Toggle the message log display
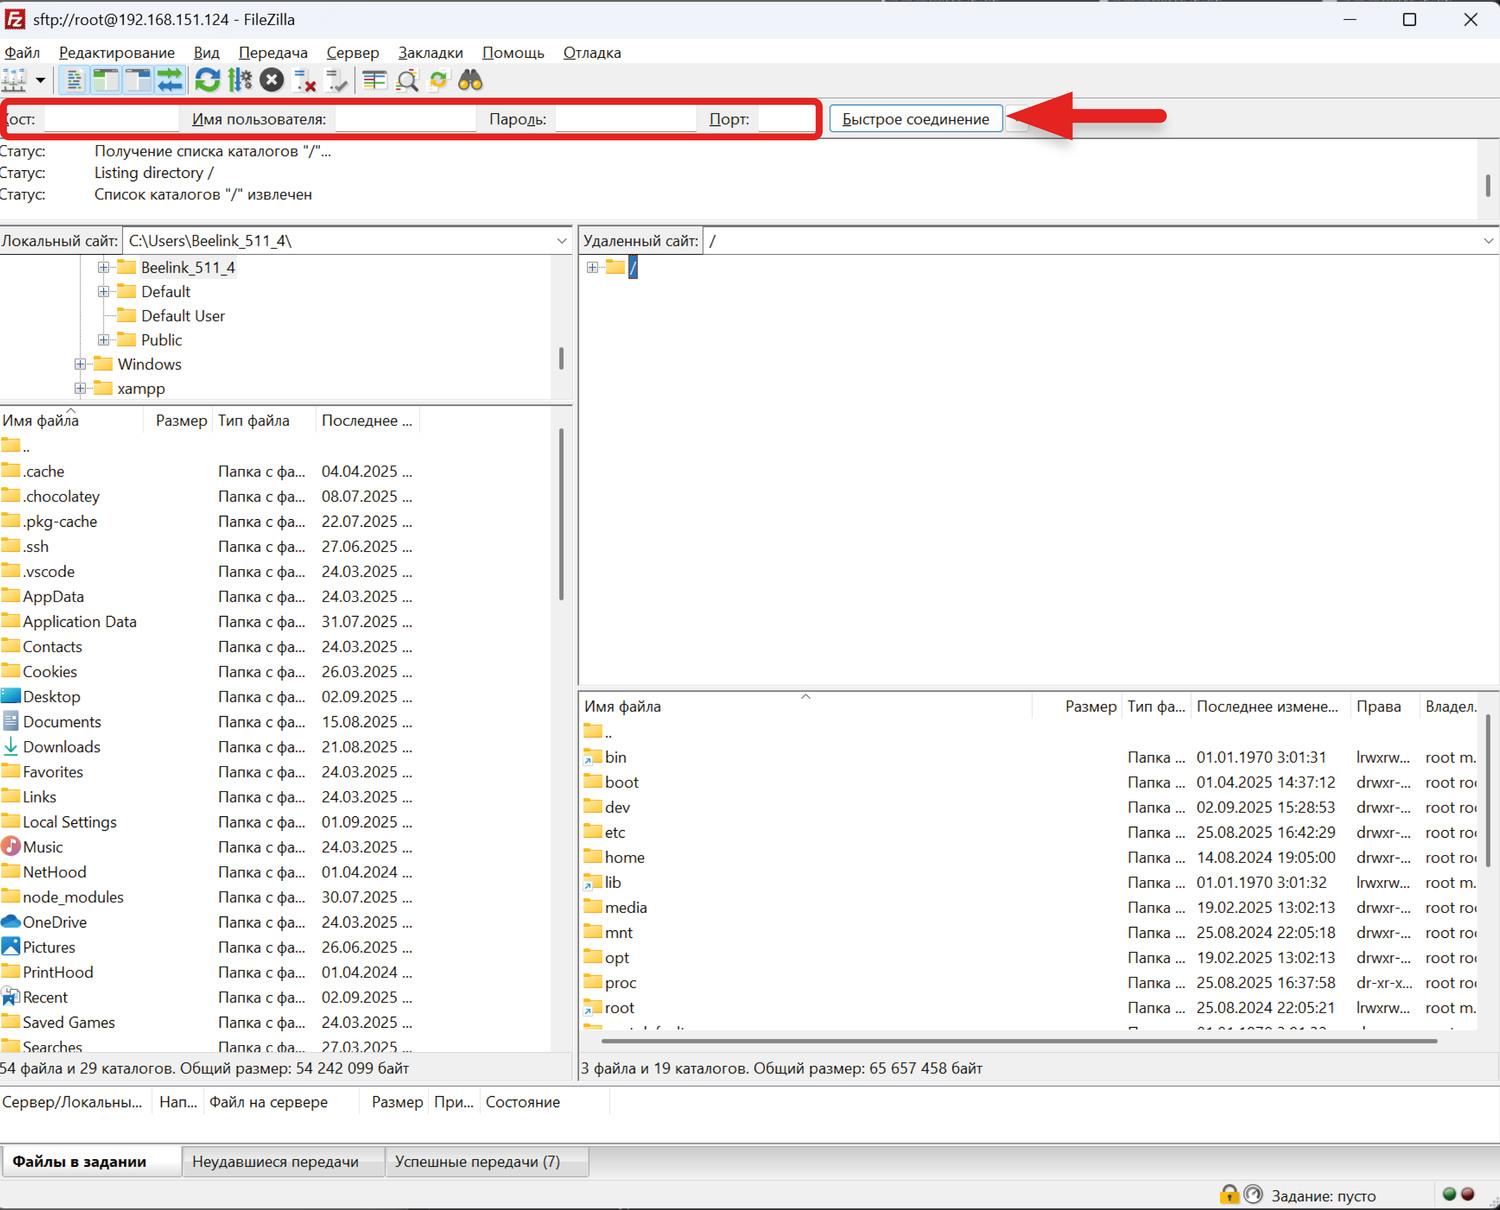 (74, 80)
